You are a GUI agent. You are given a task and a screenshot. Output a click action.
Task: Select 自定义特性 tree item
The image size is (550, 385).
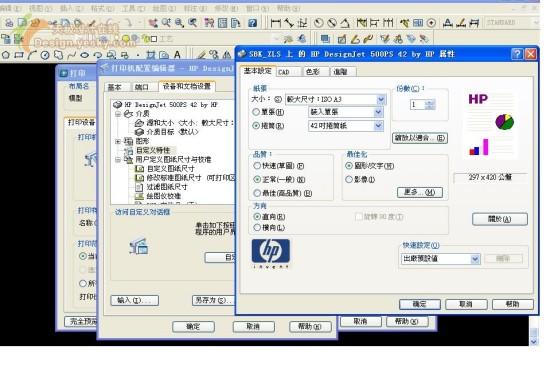click(153, 150)
